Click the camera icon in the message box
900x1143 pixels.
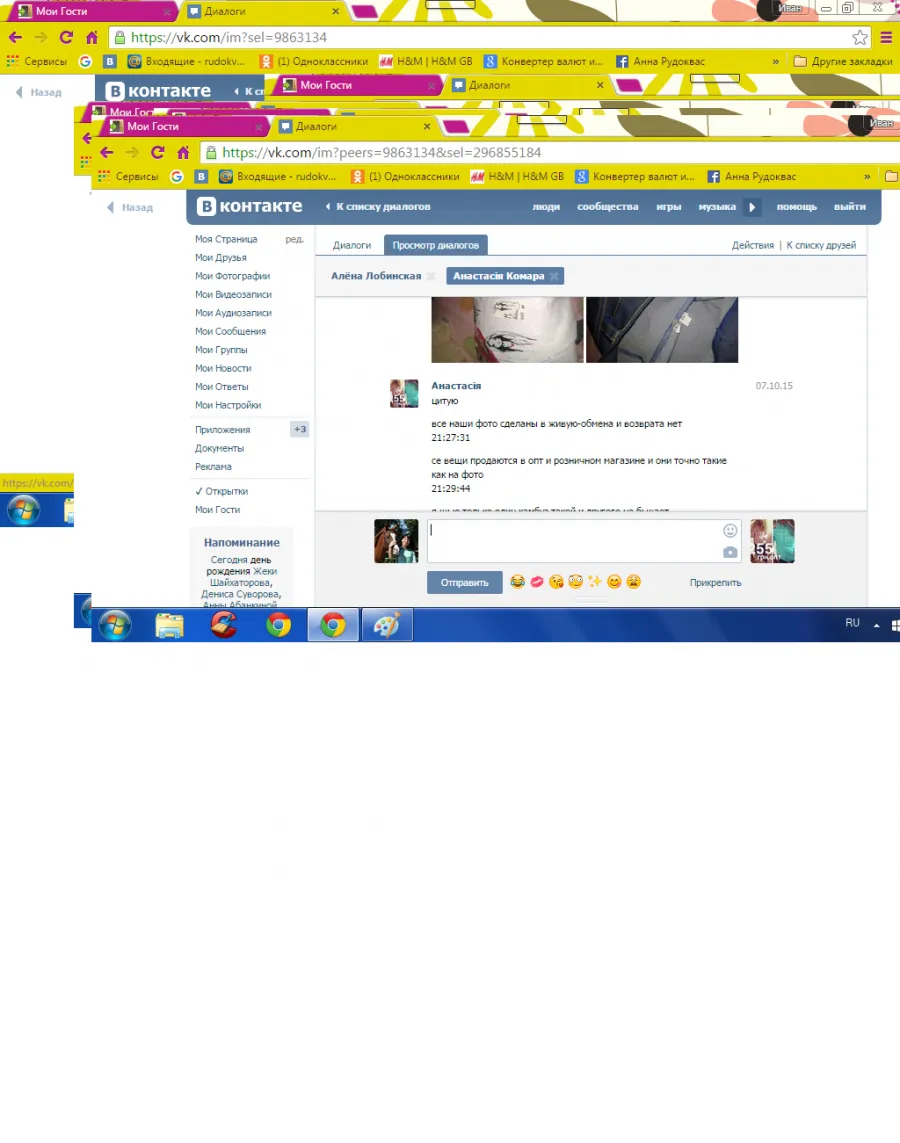coord(729,553)
